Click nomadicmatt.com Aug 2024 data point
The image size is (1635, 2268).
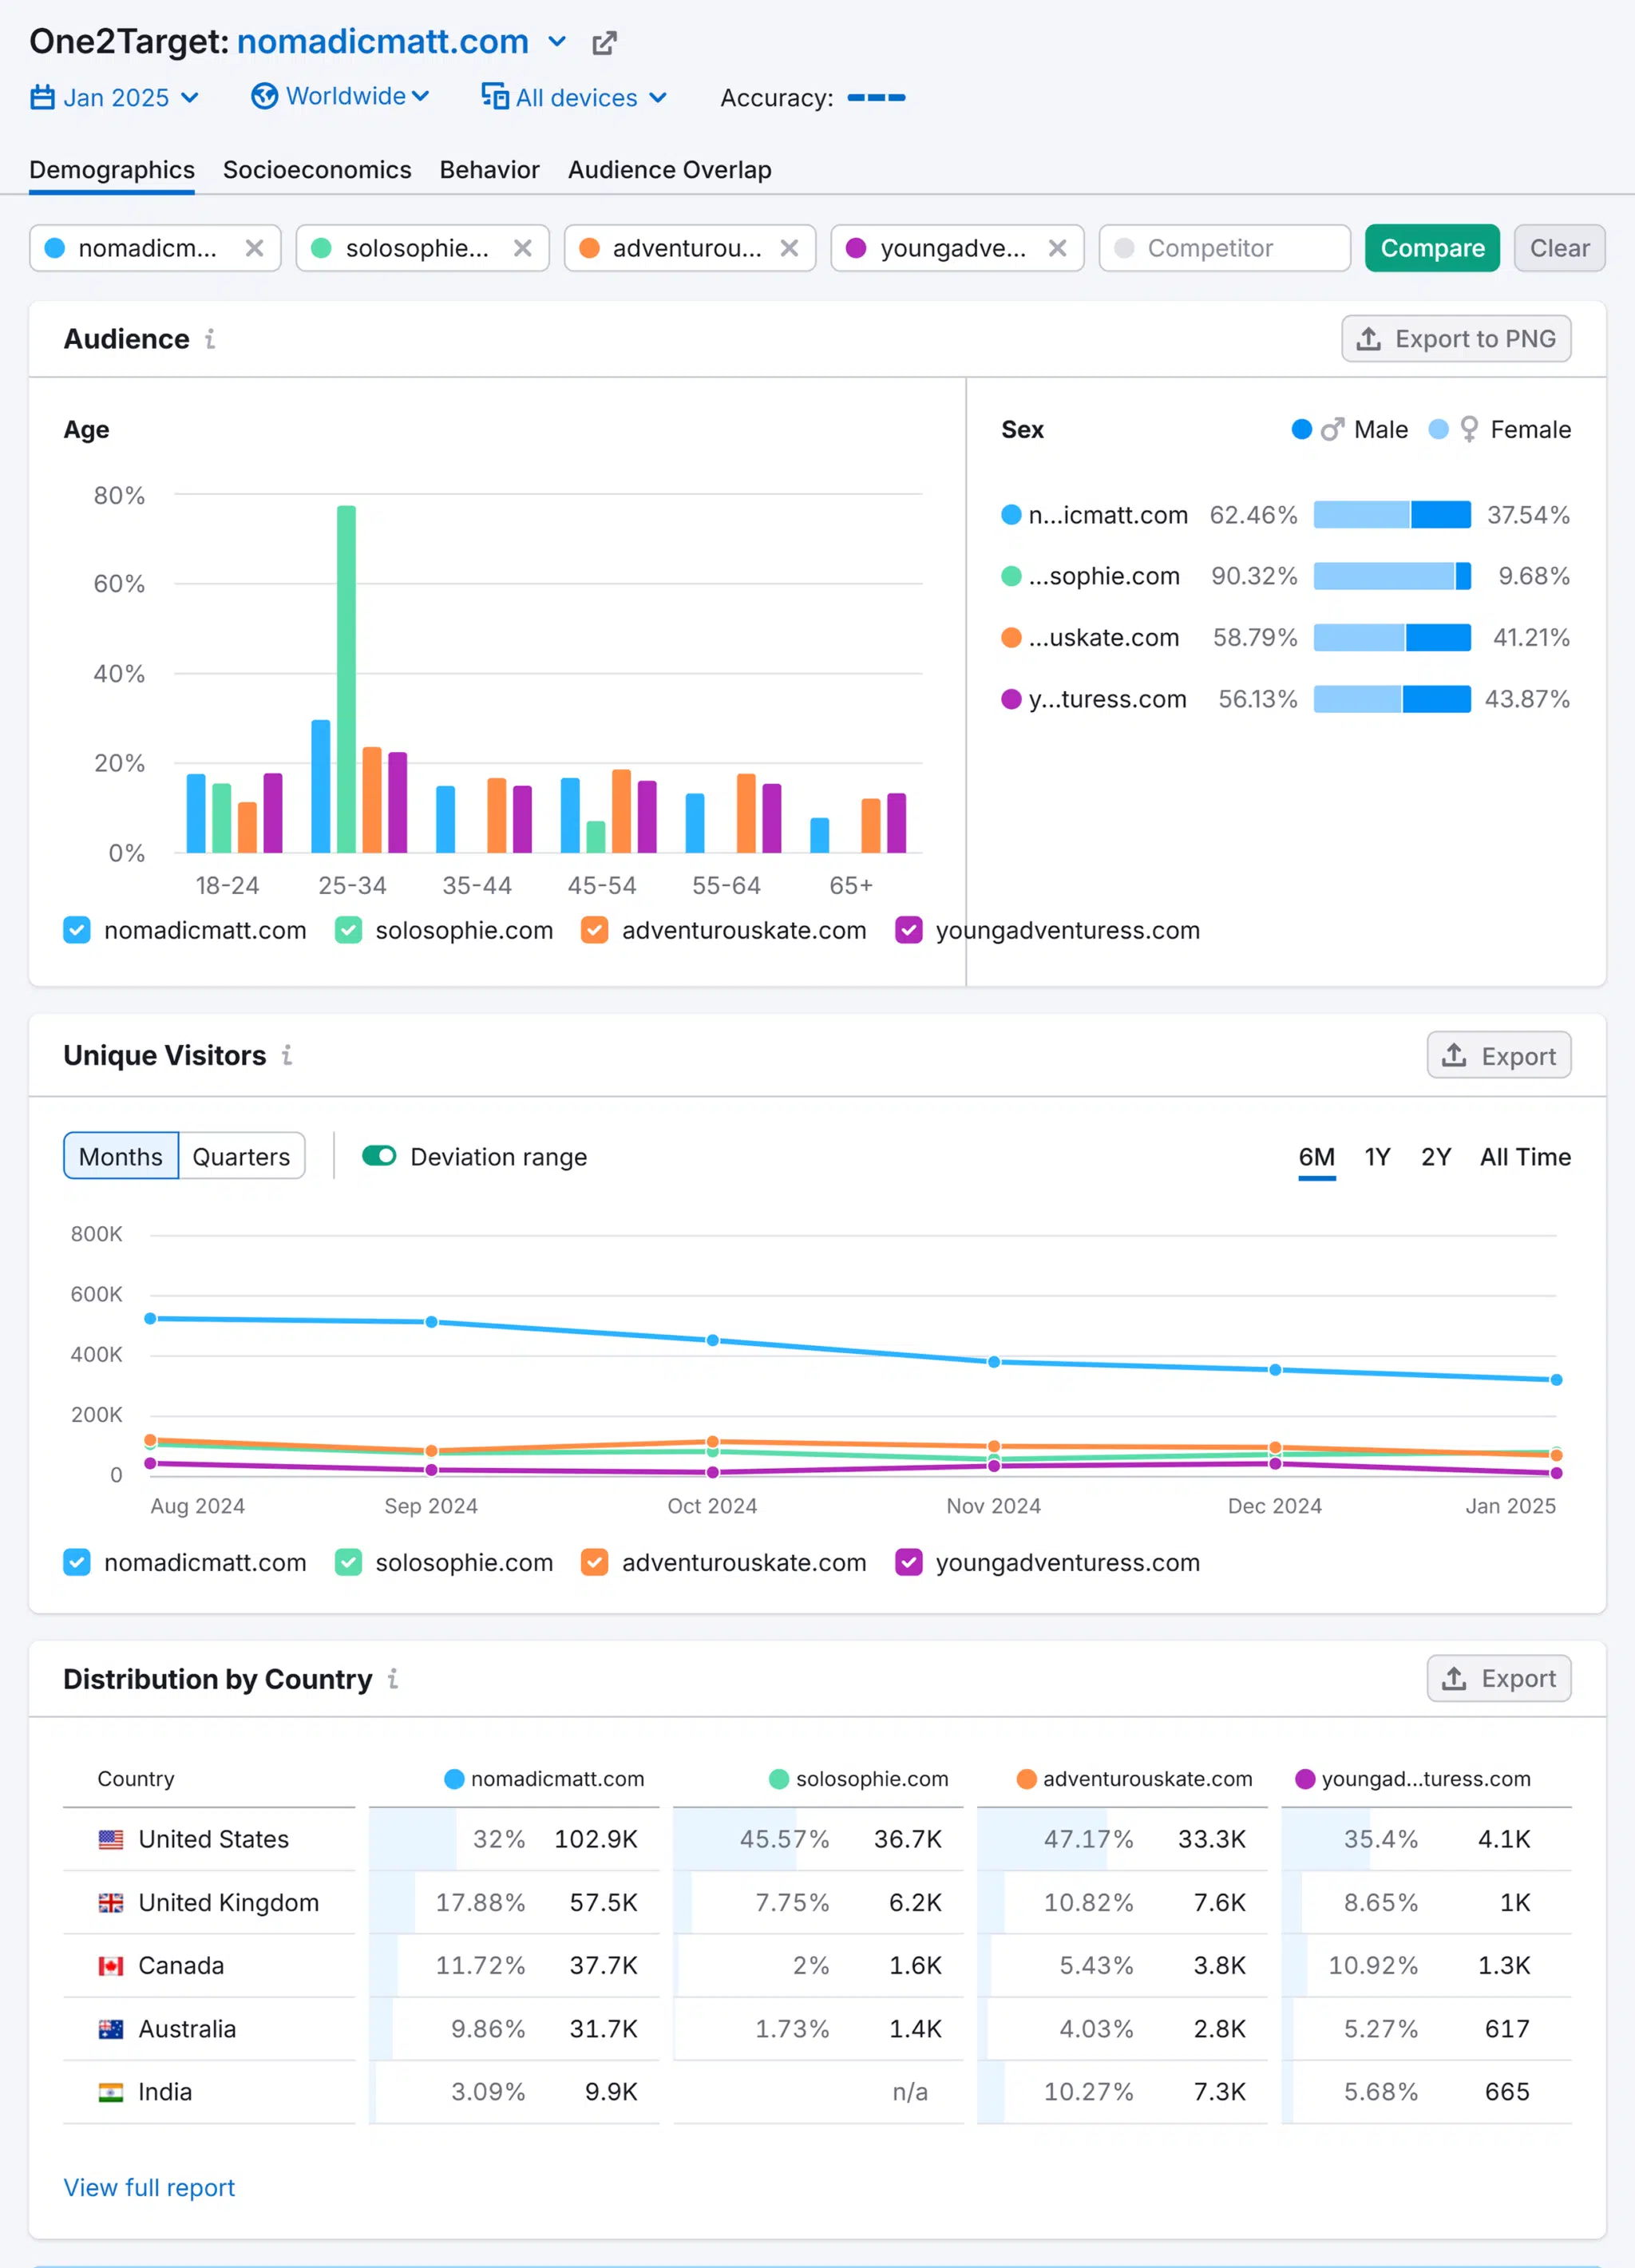[x=150, y=1319]
